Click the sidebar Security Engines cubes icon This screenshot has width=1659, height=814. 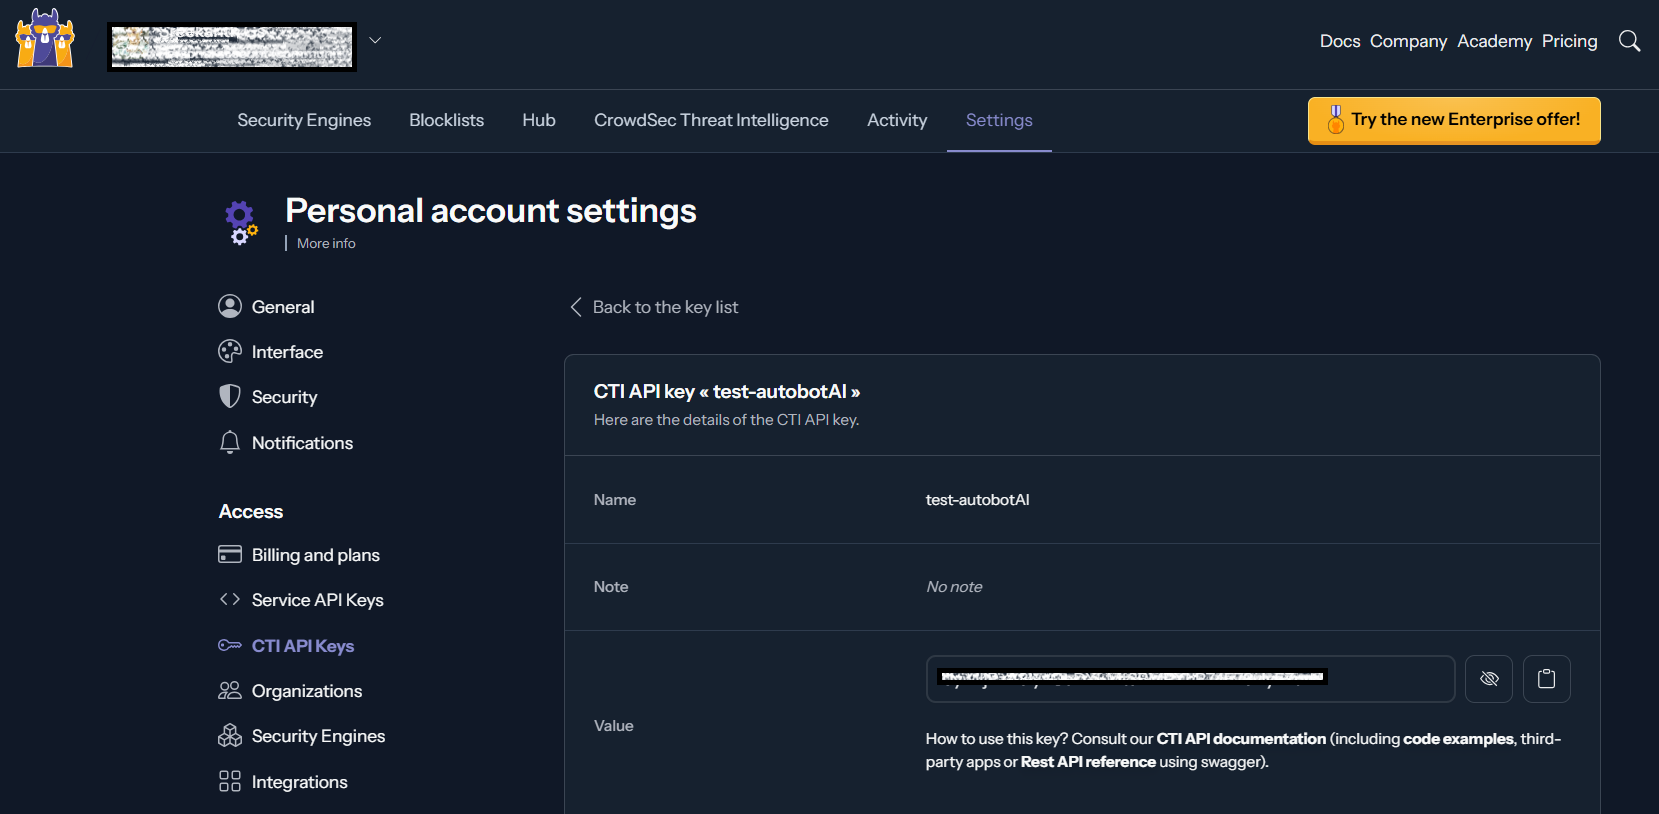click(230, 735)
